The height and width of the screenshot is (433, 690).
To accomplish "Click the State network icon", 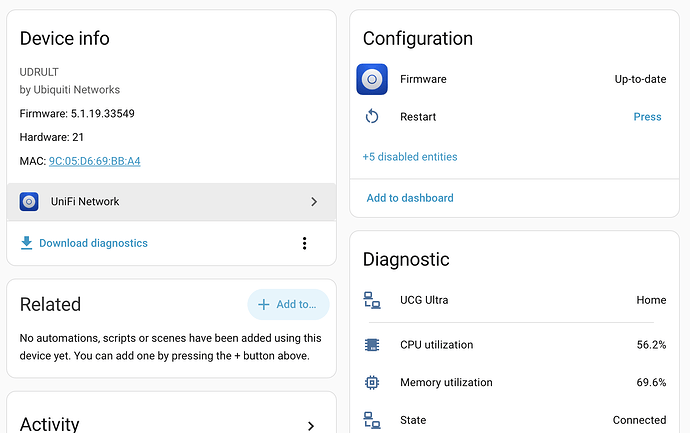I will pos(372,420).
